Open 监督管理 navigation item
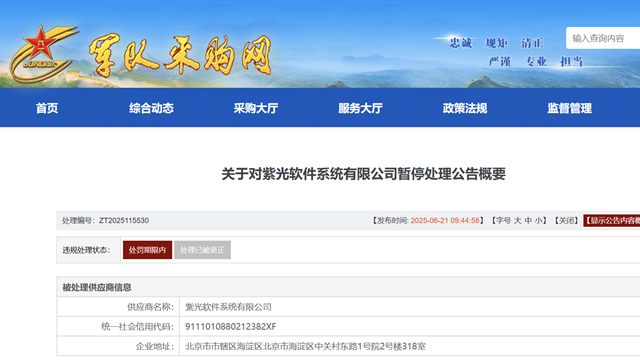Screen dimensions: 640x360 [569, 108]
